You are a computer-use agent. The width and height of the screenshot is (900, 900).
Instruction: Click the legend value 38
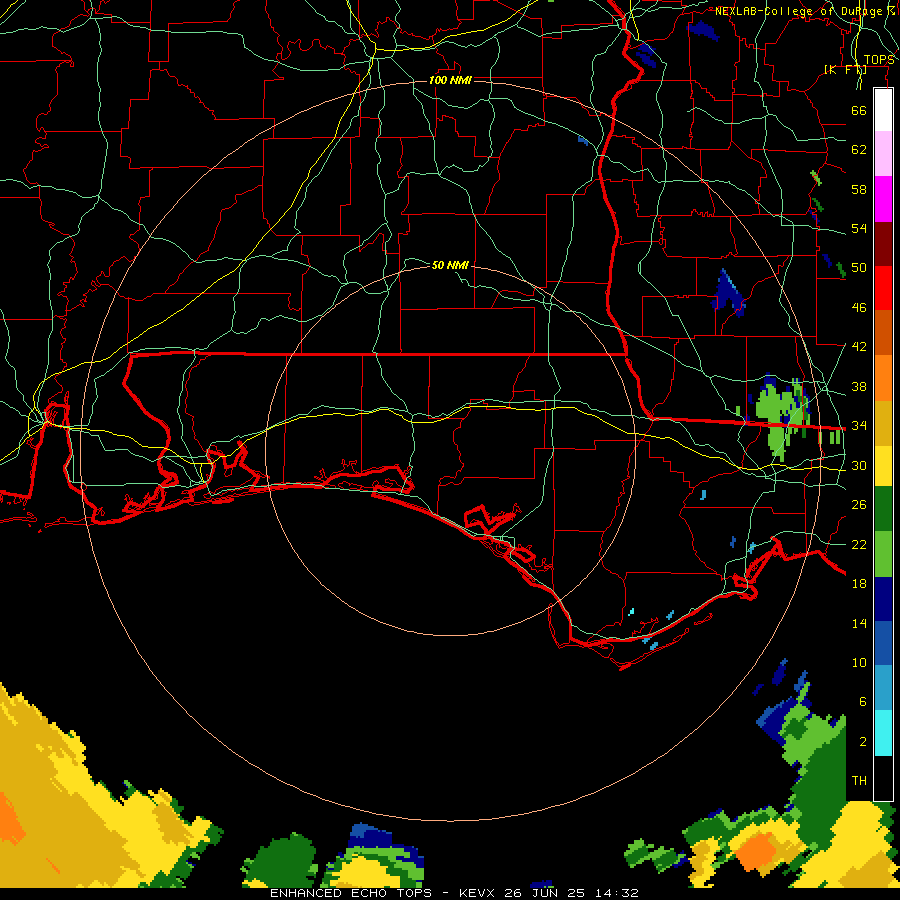[x=859, y=386]
